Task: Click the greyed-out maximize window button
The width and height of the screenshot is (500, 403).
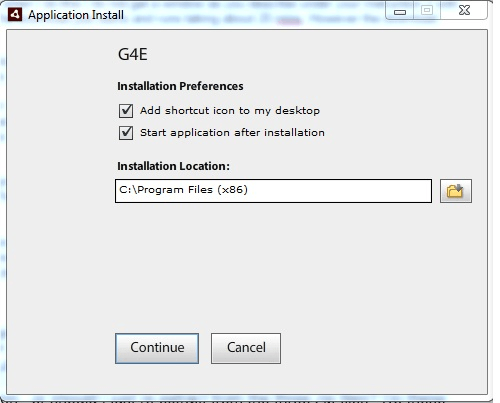Action: [427, 11]
